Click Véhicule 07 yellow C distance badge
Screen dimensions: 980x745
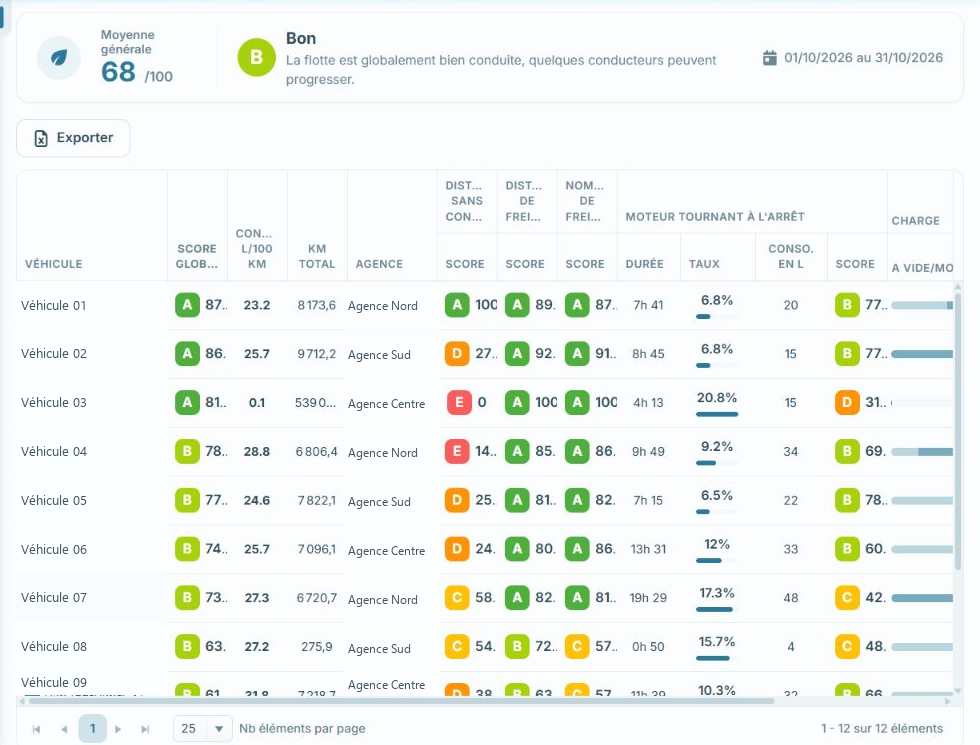point(457,598)
